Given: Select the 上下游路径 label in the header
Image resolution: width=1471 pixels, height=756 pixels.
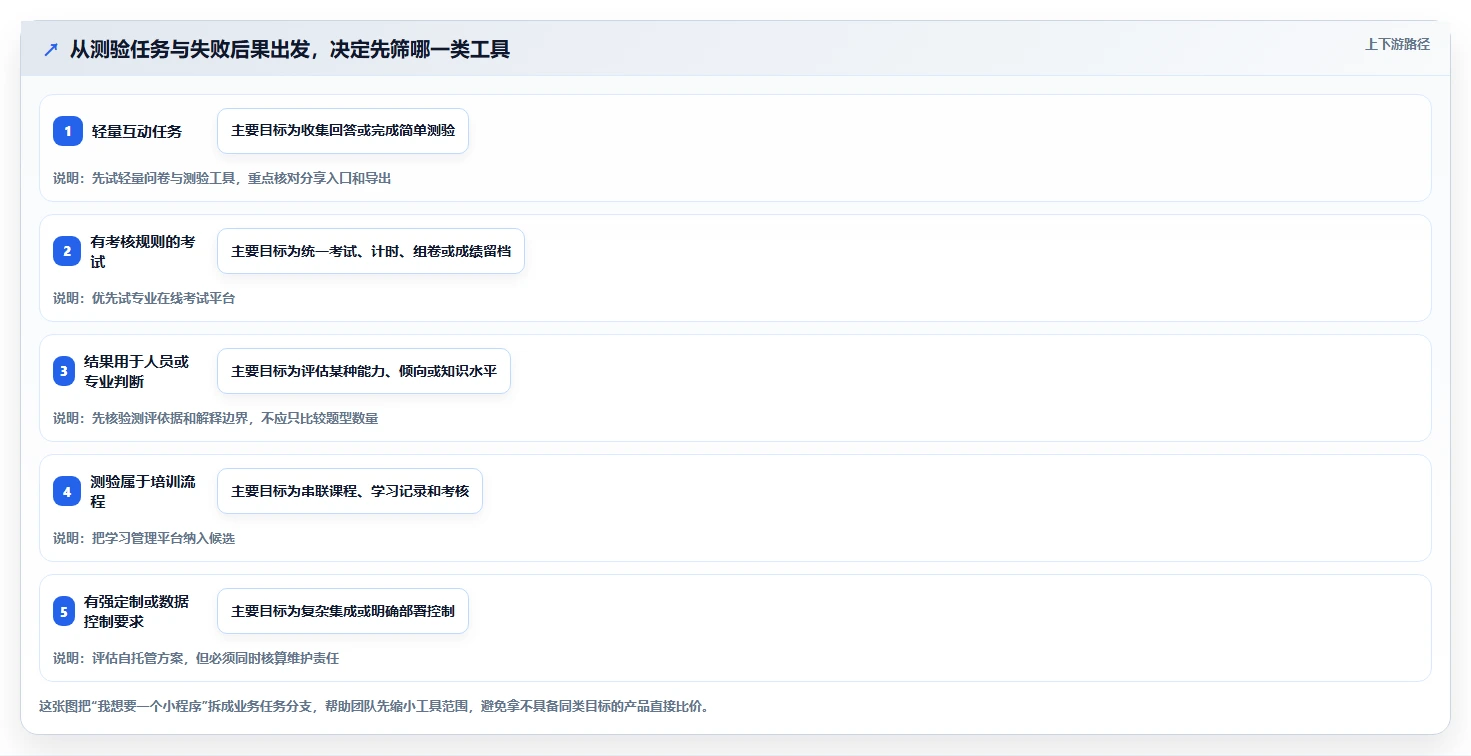Looking at the screenshot, I should click(x=1397, y=44).
